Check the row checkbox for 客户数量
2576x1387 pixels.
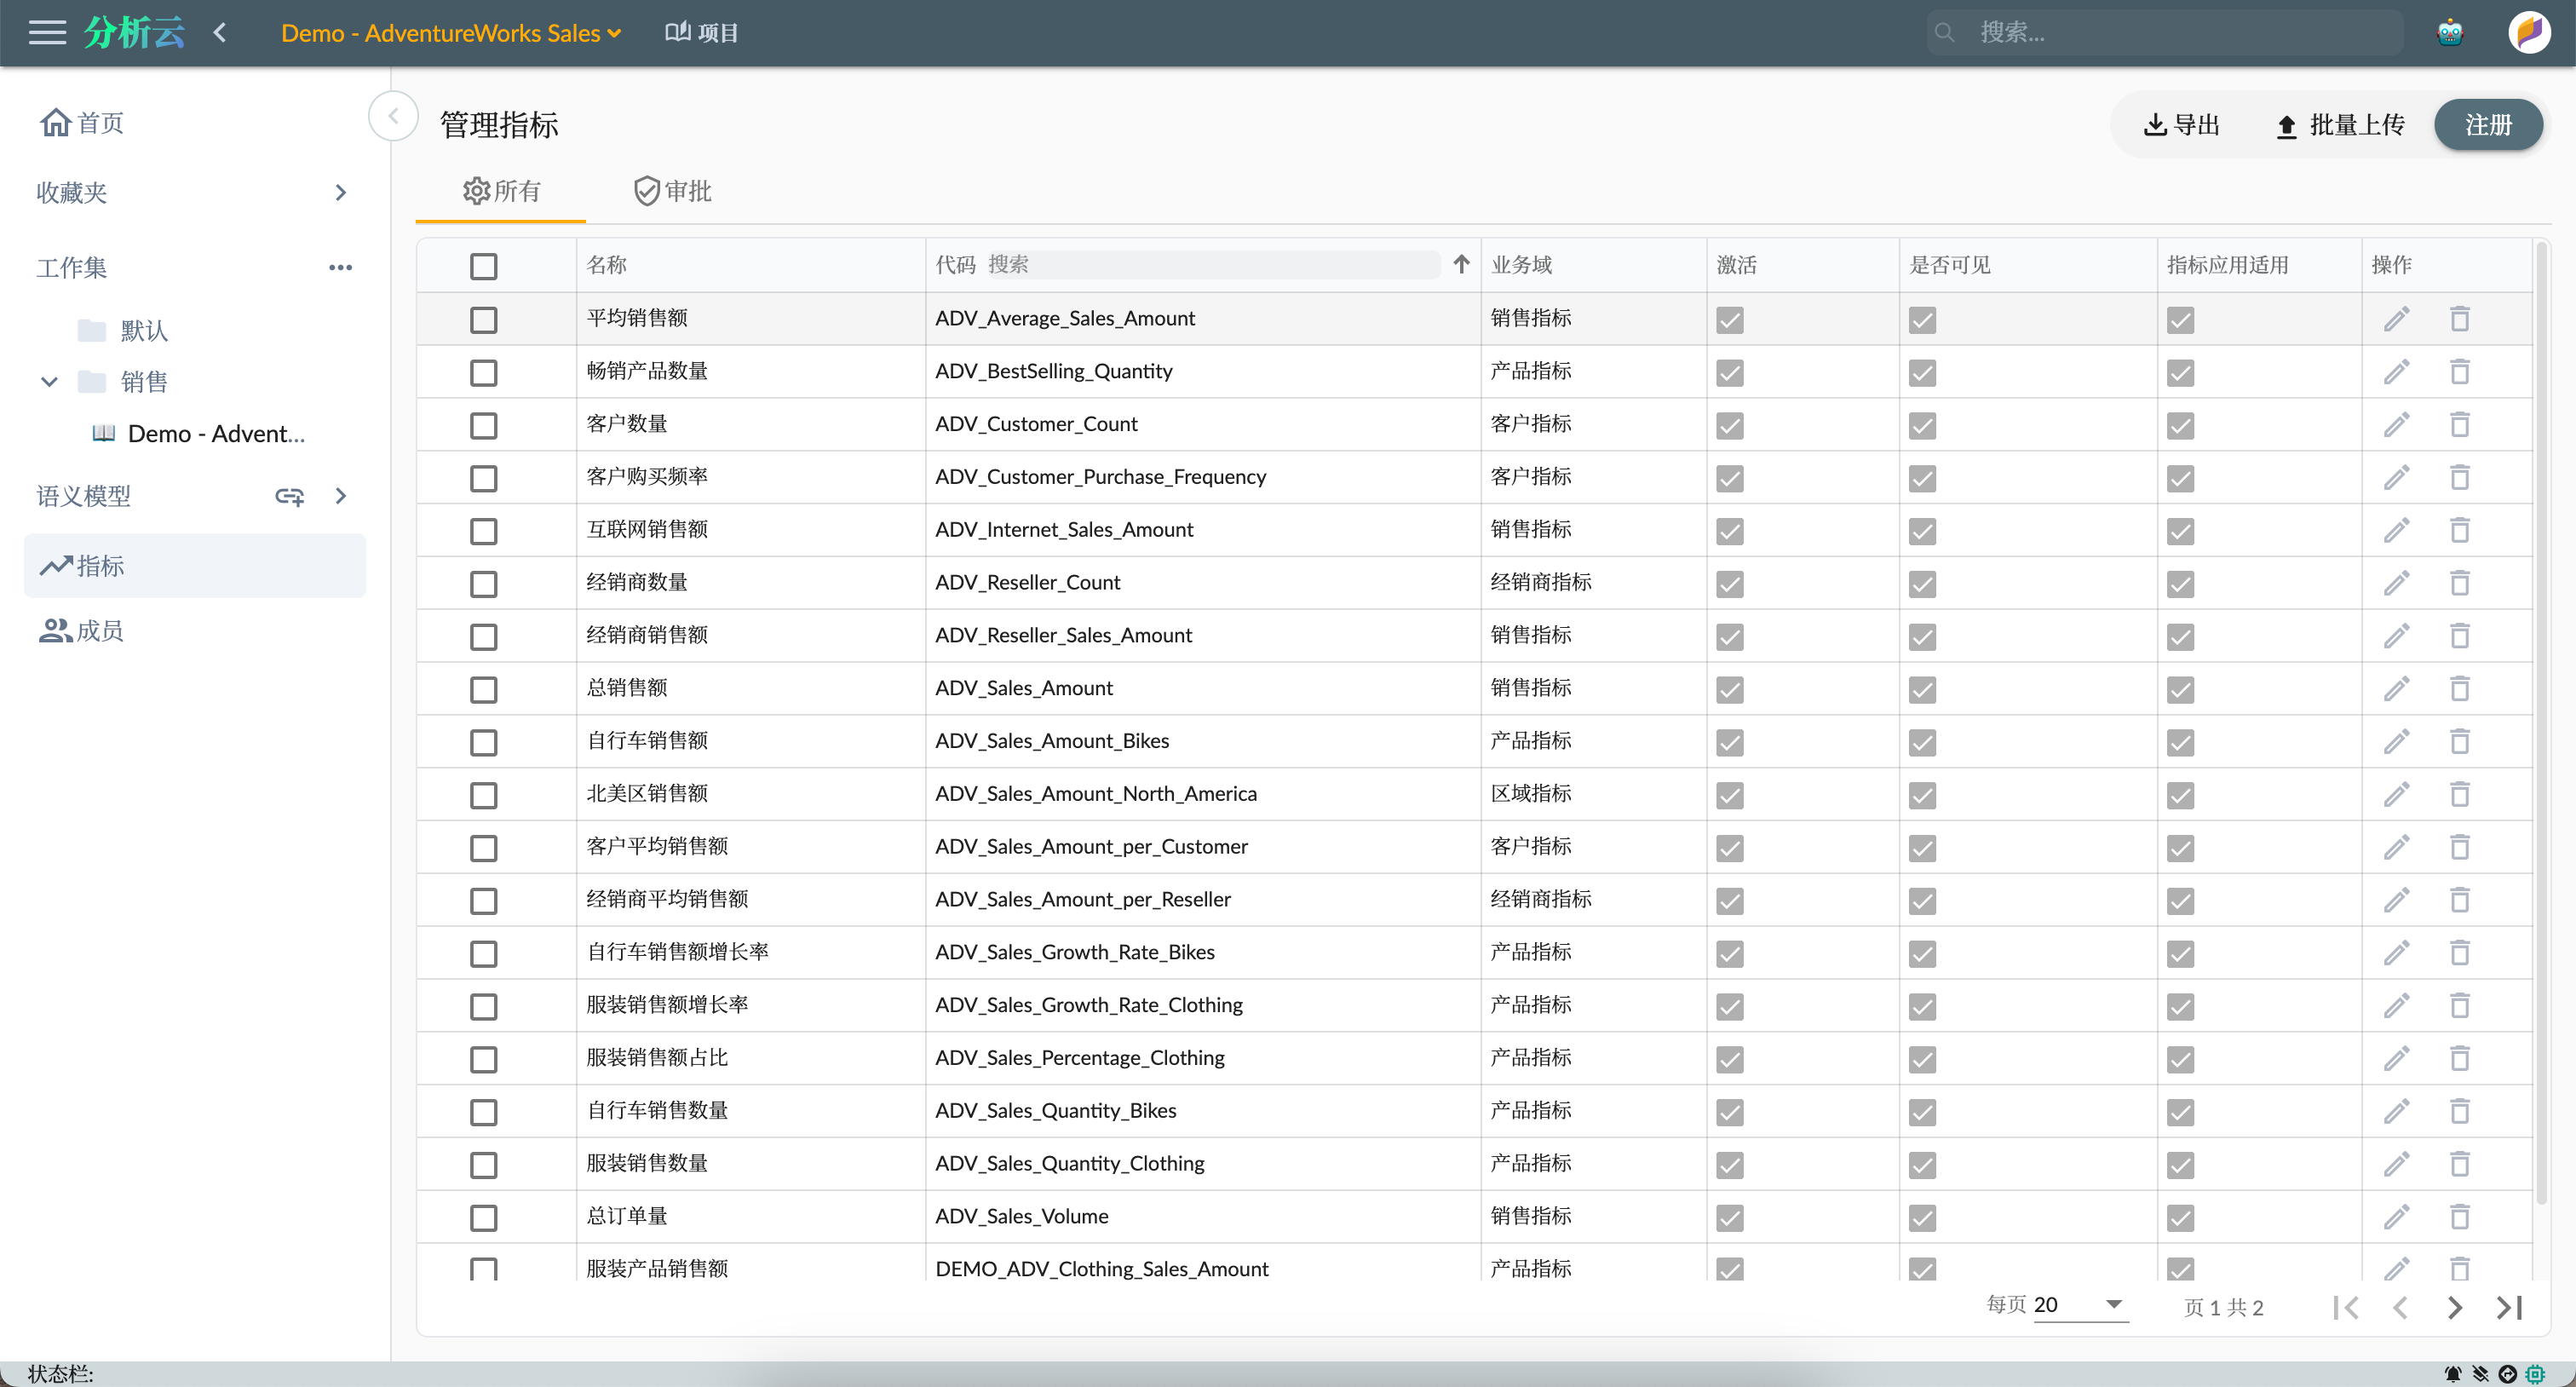pos(483,425)
